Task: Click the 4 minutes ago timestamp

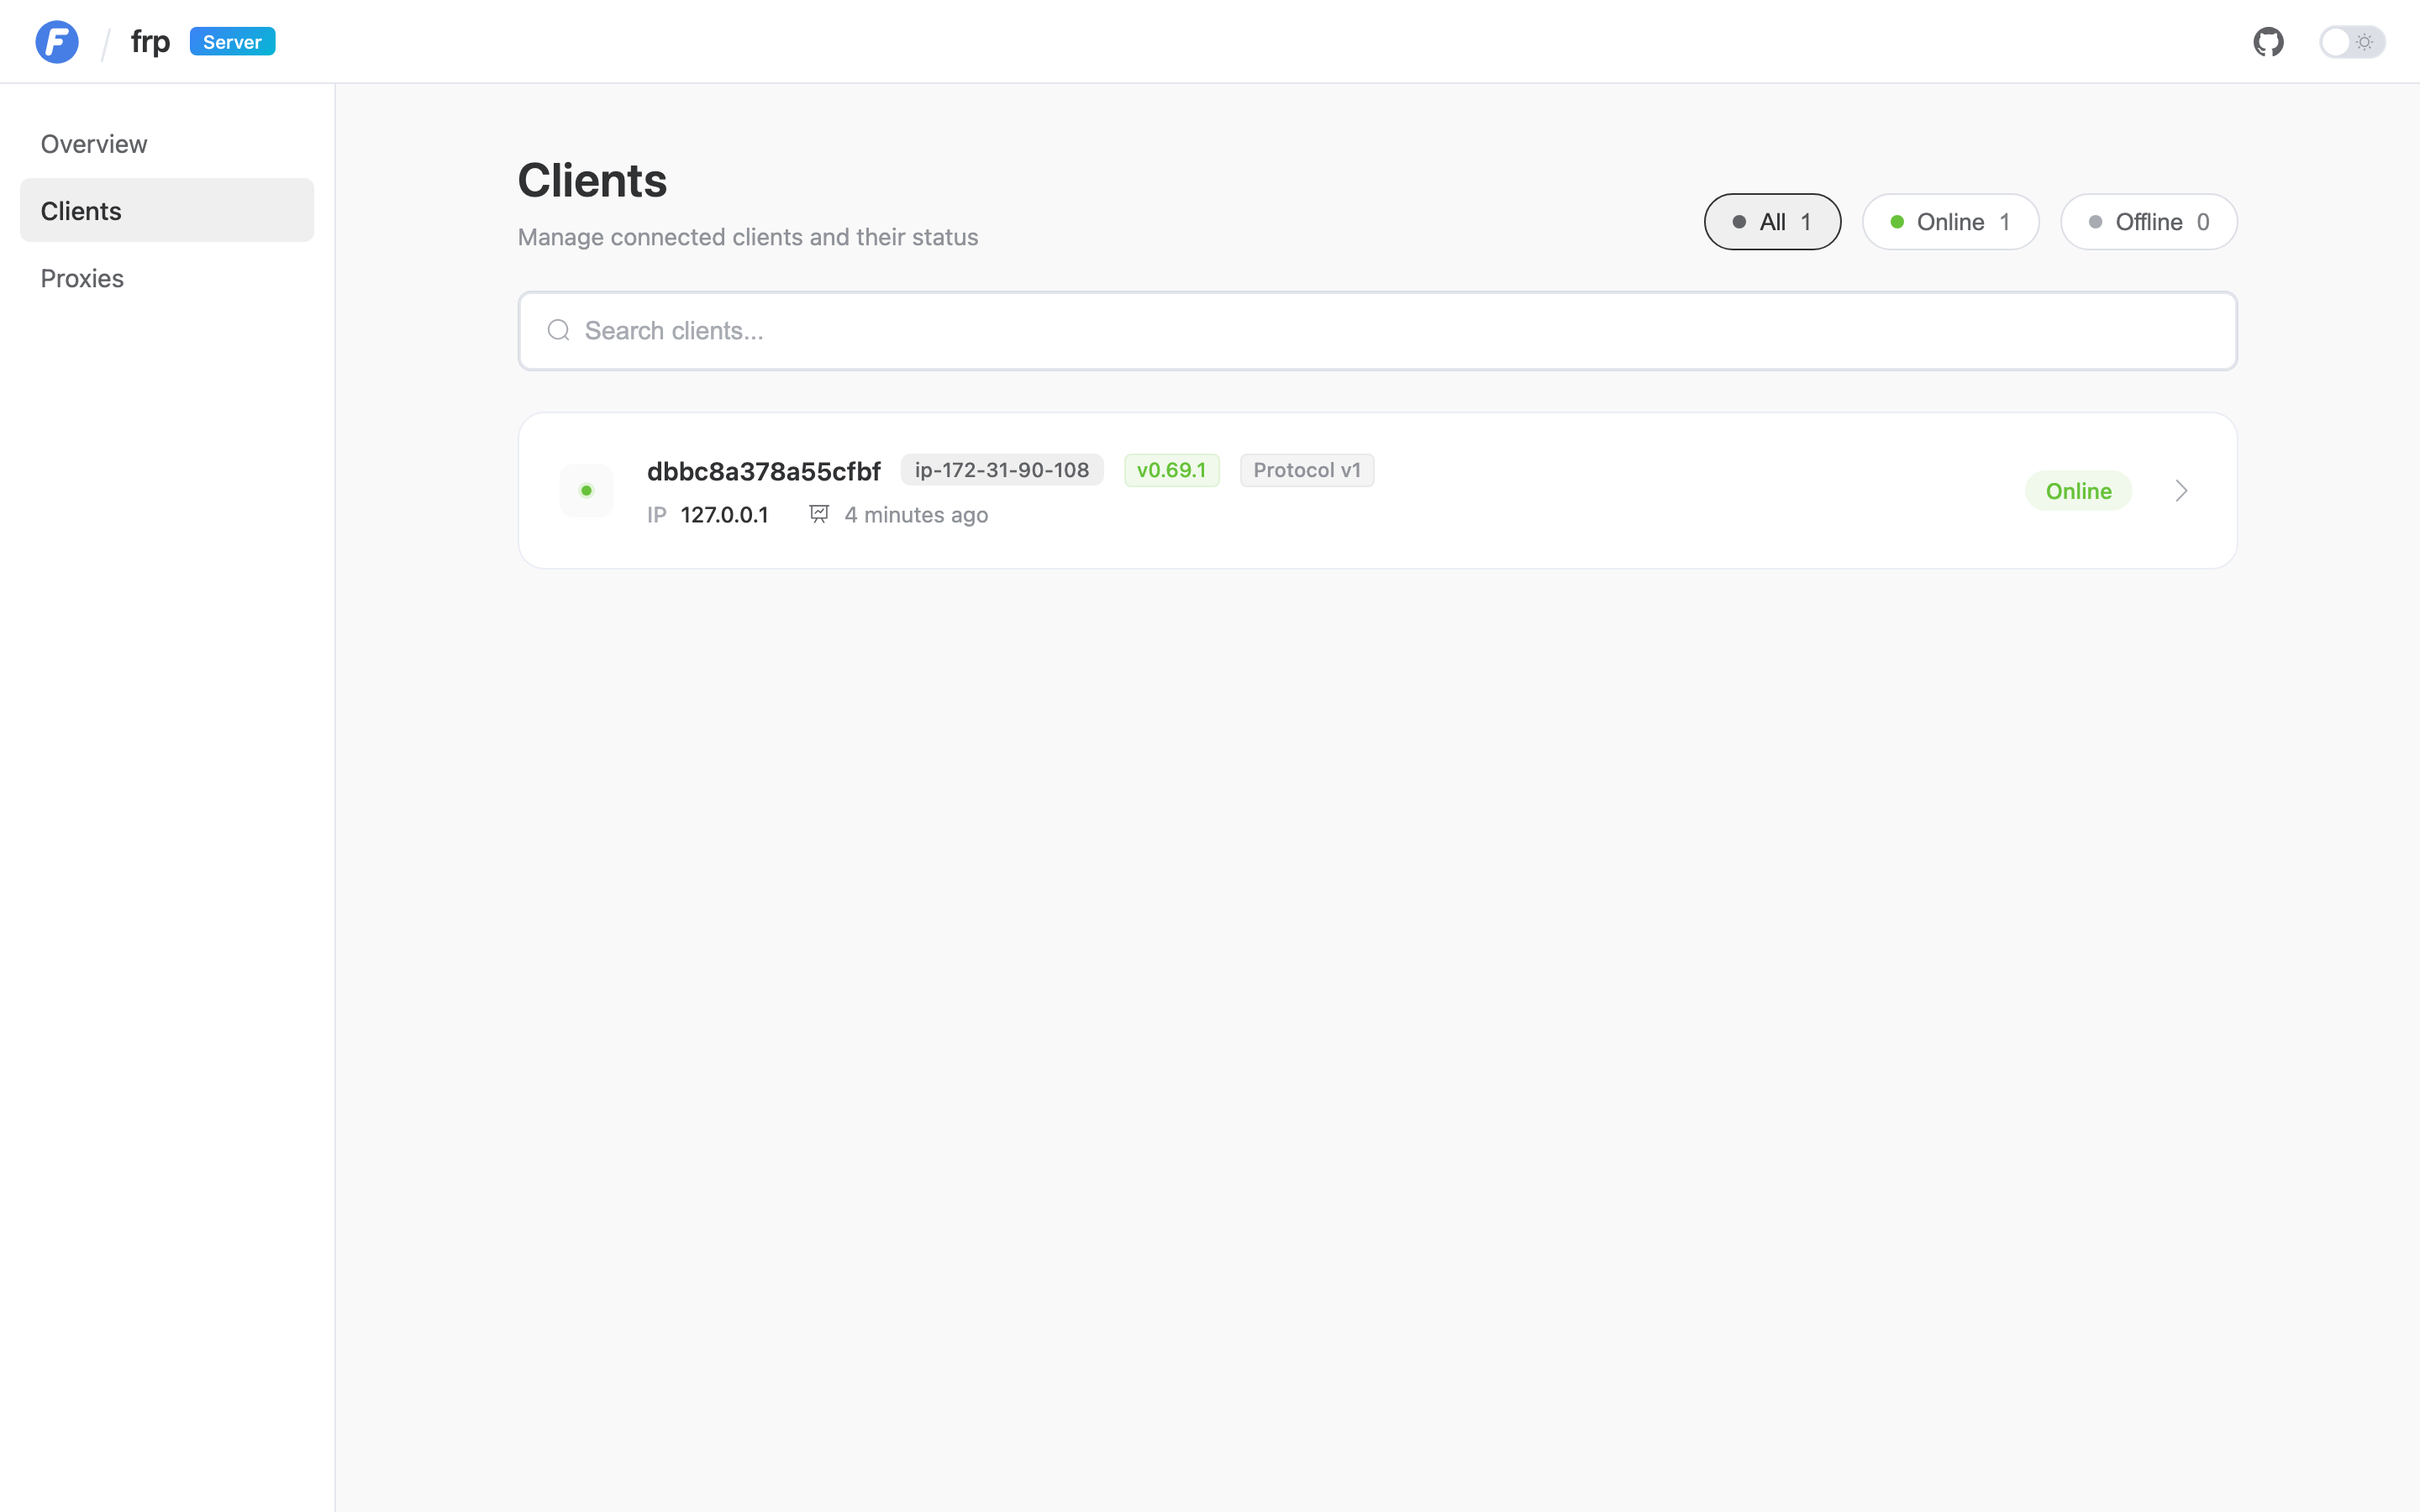Action: (x=916, y=514)
